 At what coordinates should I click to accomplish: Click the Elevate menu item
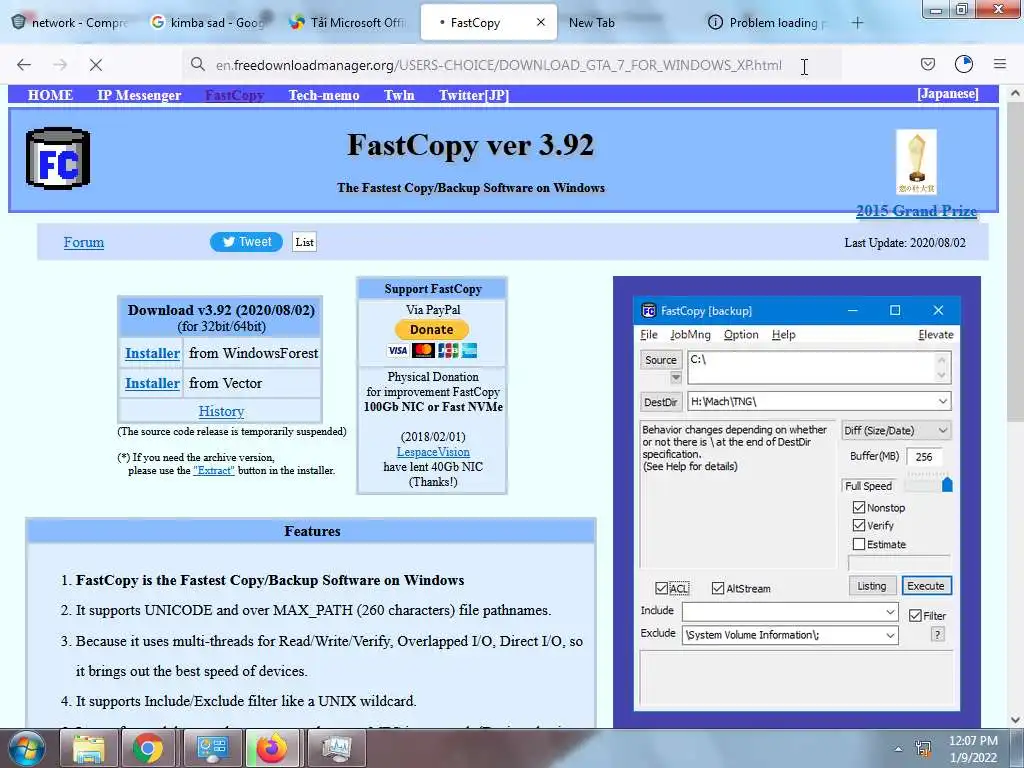935,334
